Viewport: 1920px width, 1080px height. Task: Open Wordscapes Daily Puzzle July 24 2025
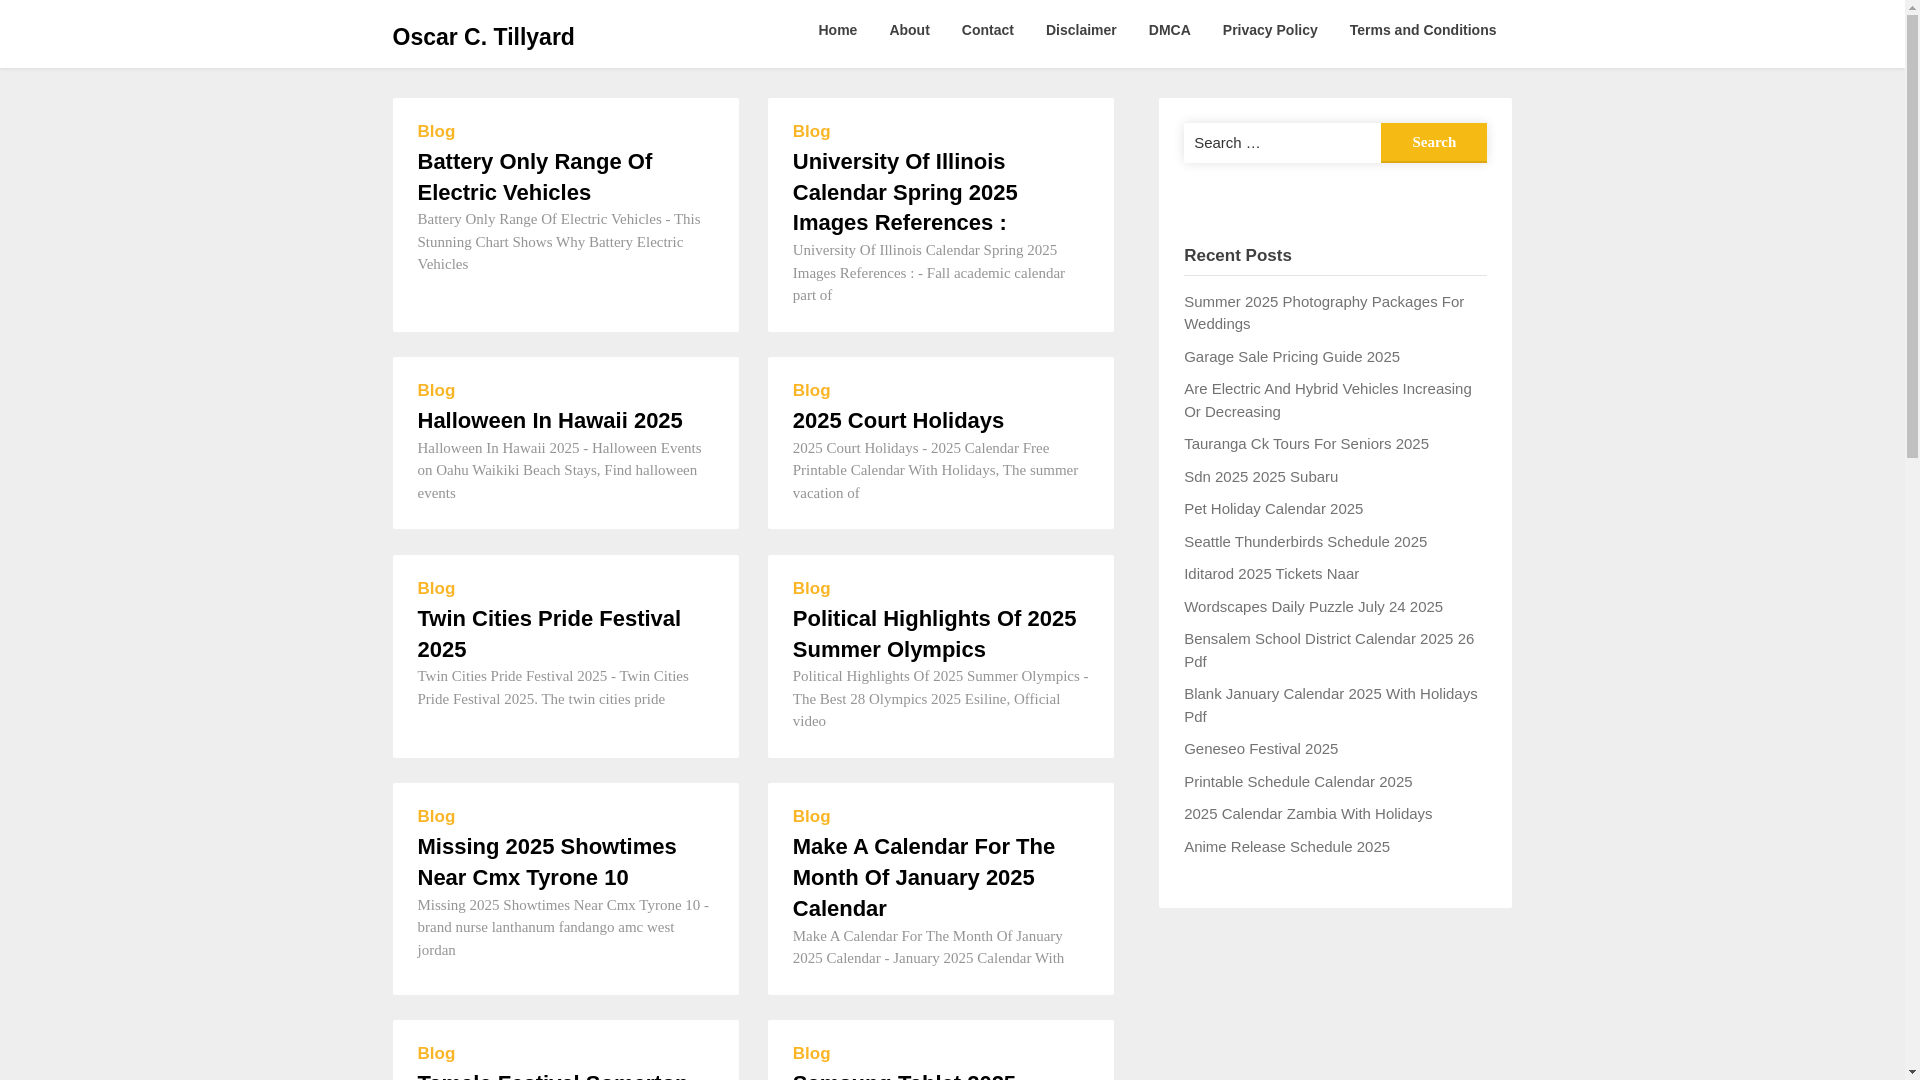[x=1313, y=607]
